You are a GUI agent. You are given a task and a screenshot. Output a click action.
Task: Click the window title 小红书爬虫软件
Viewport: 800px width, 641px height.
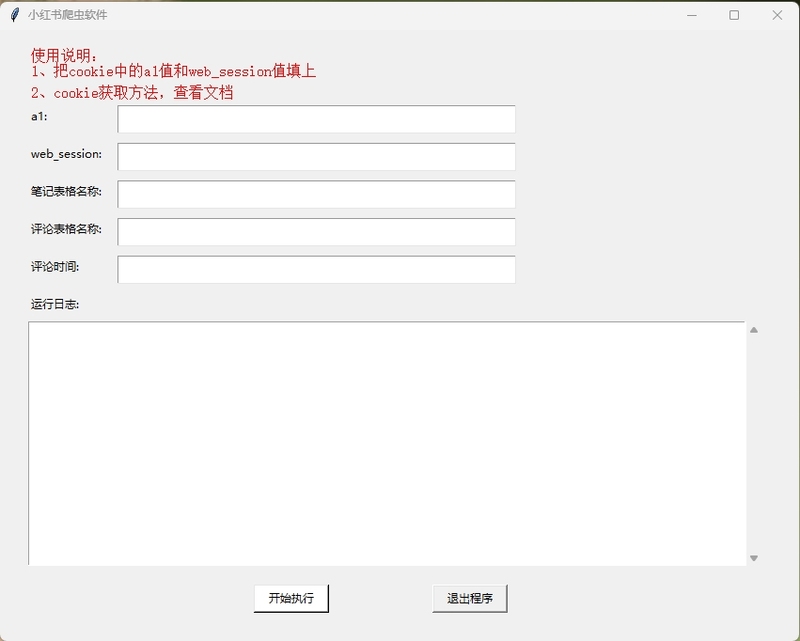[x=68, y=15]
